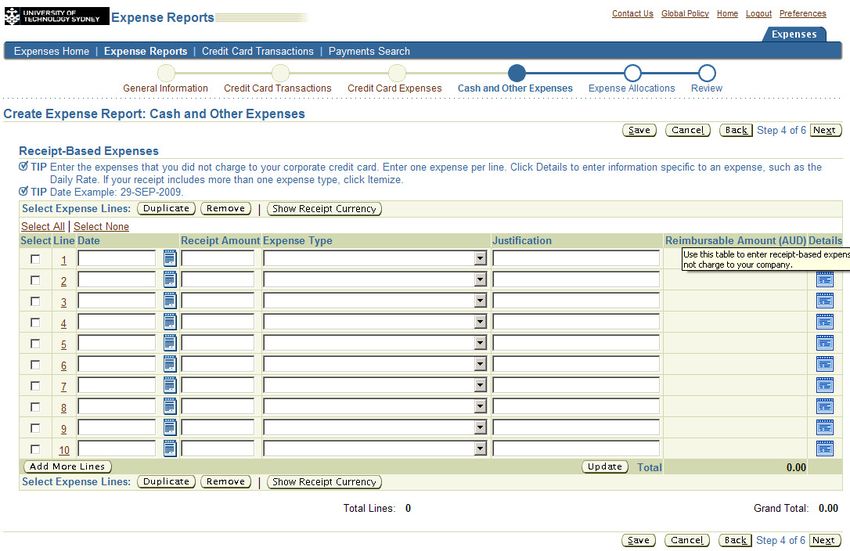Click the Select None link

[101, 227]
